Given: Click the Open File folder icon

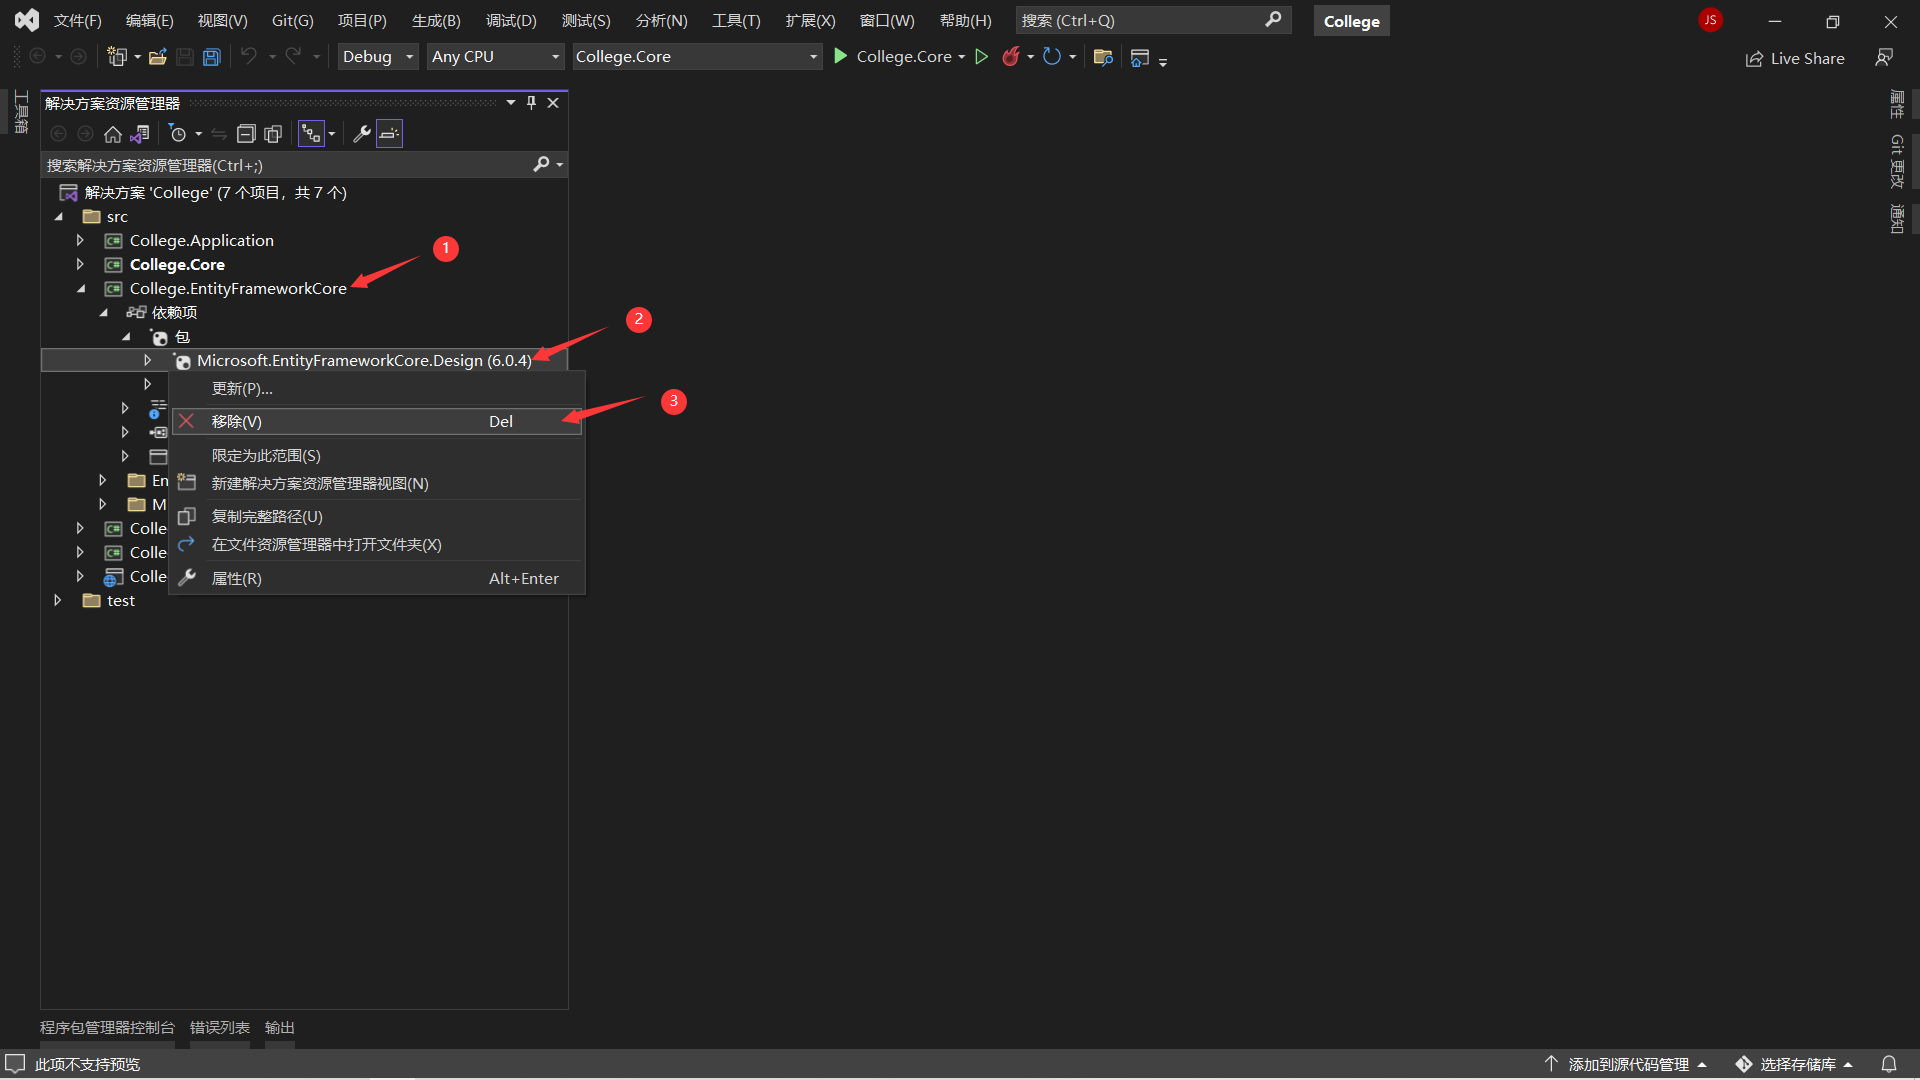Looking at the screenshot, I should (x=157, y=57).
